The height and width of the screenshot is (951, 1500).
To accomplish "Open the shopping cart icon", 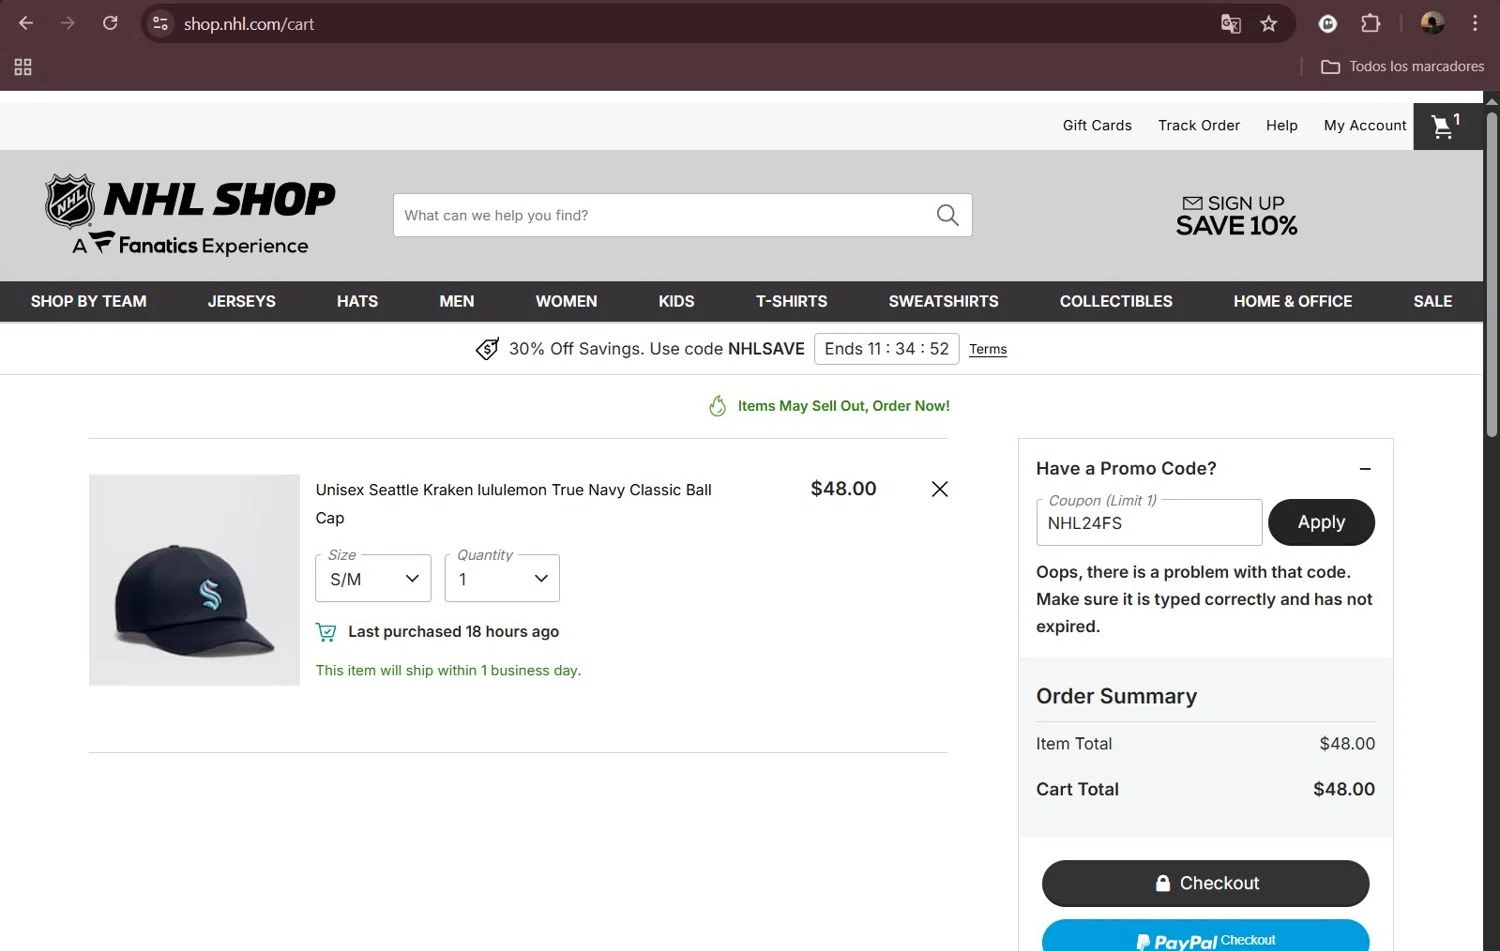I will [x=1447, y=126].
